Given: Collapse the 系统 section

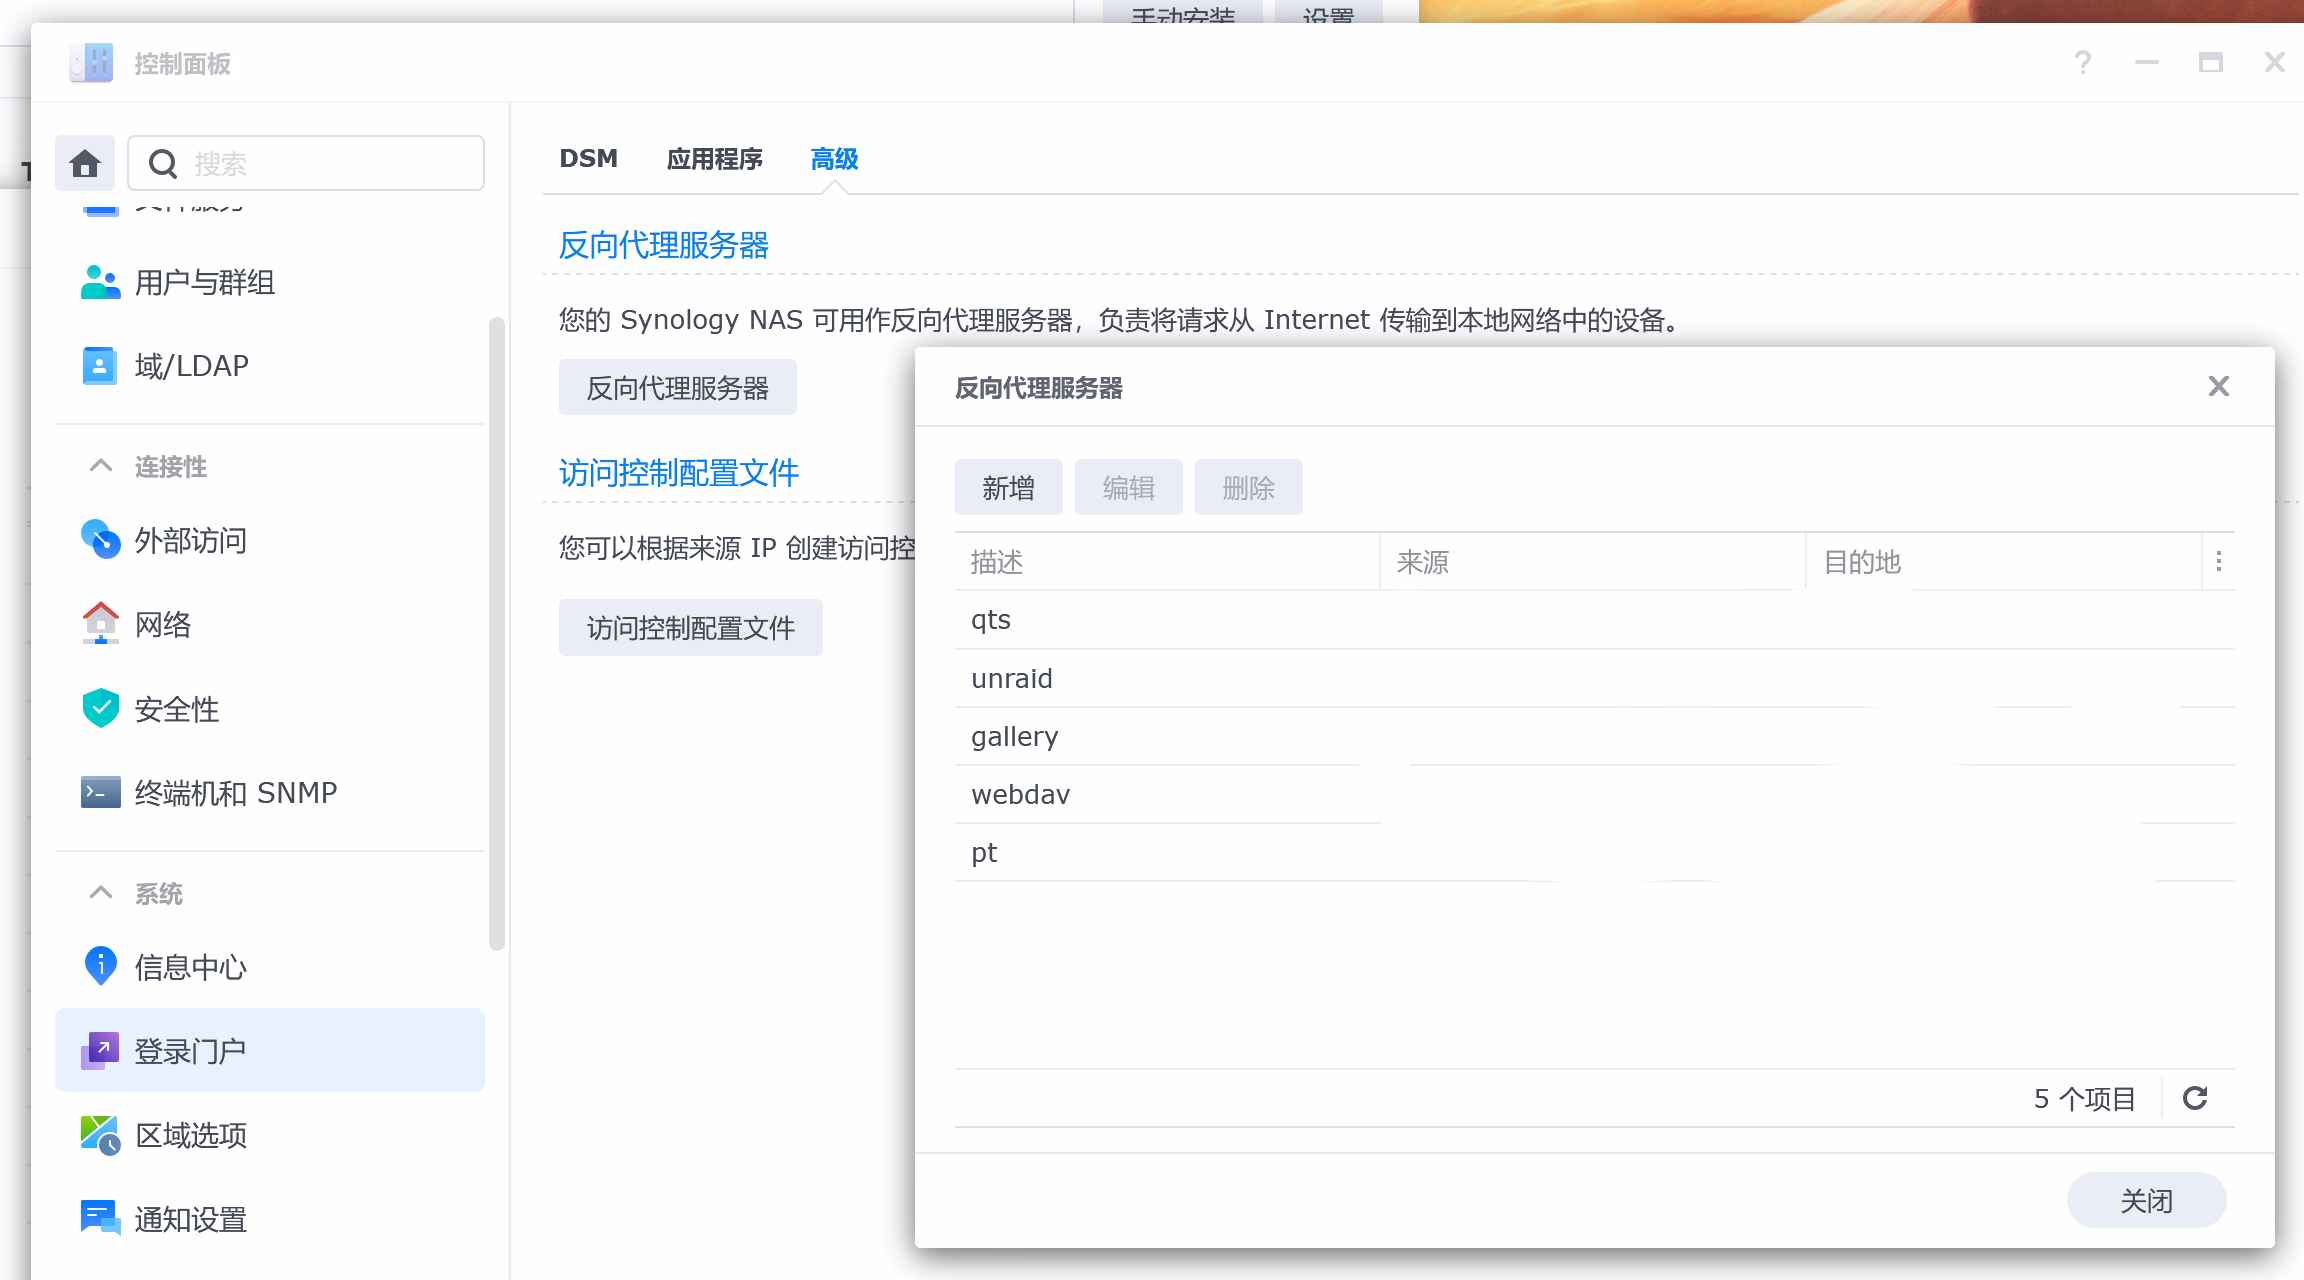Looking at the screenshot, I should coord(101,893).
